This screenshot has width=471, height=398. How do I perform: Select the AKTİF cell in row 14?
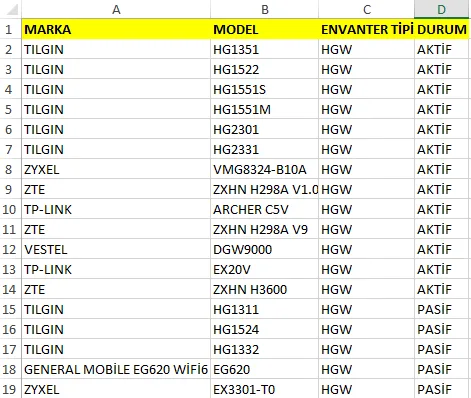[441, 289]
